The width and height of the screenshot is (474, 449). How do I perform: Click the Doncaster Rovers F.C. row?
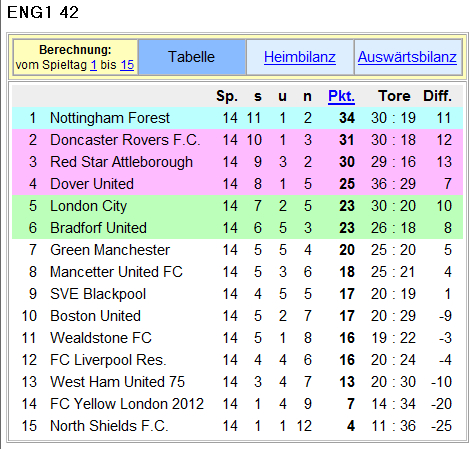coord(237,140)
